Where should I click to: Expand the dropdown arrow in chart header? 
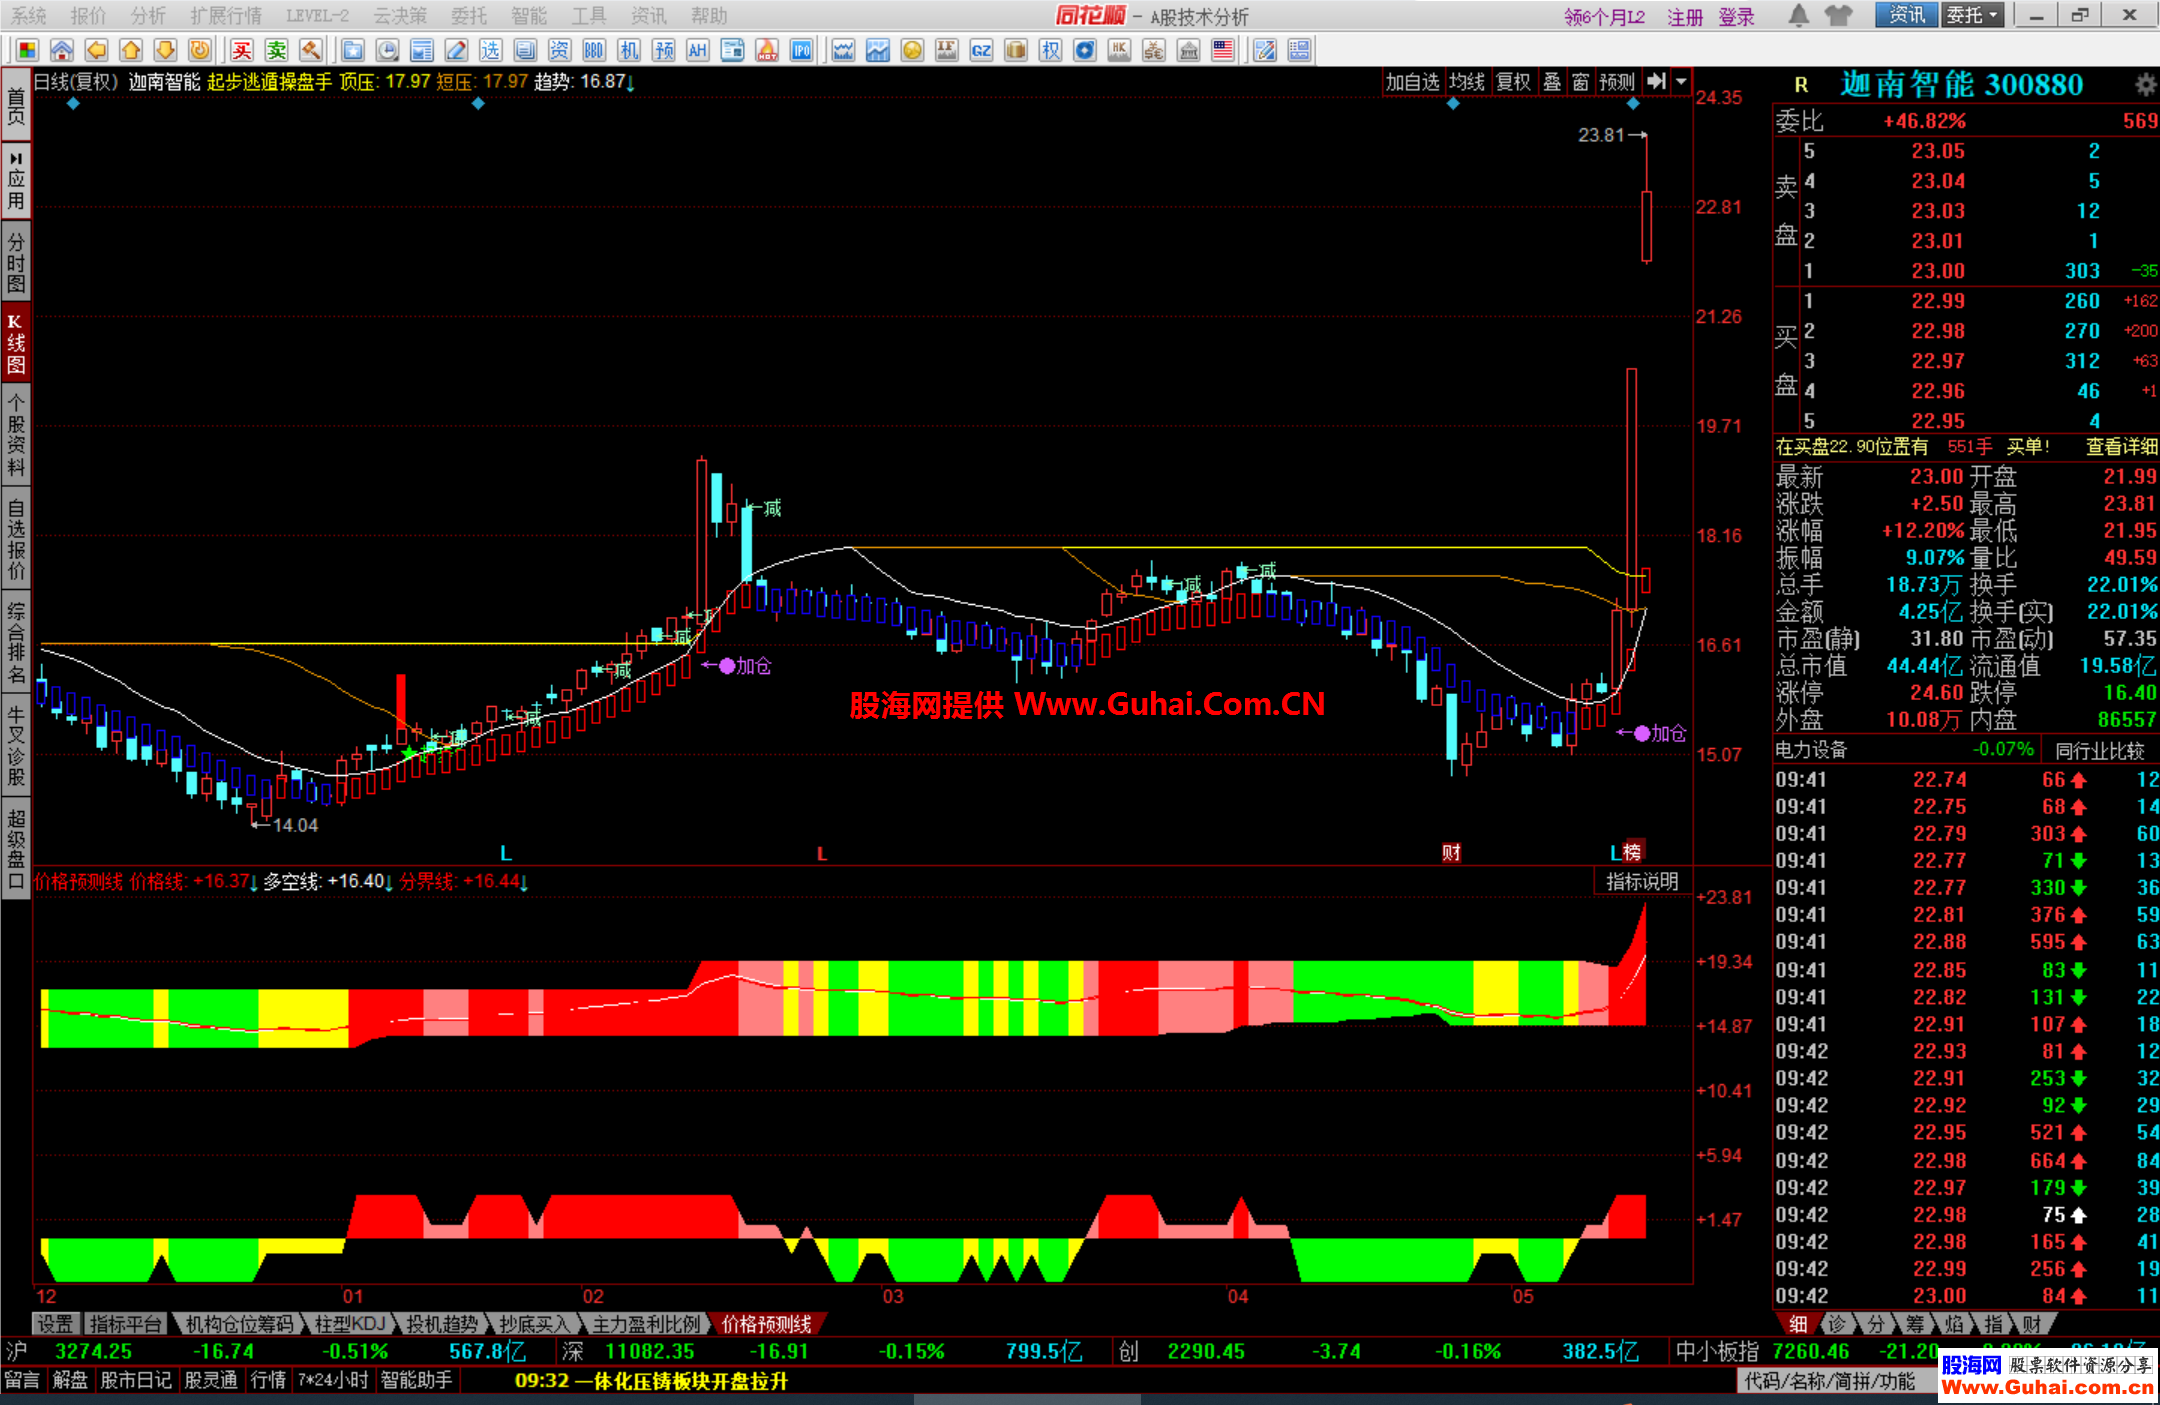pos(1681,82)
